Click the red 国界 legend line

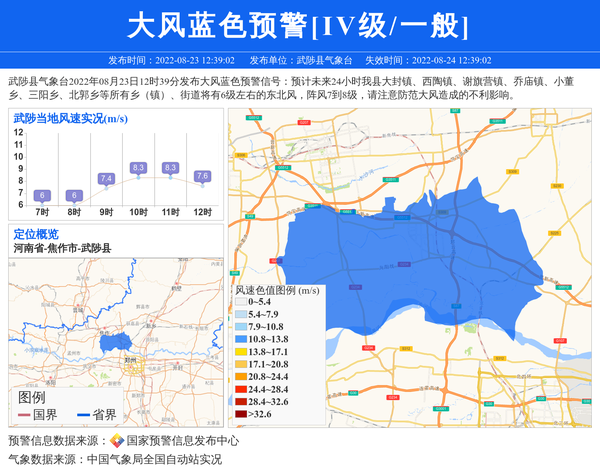tap(25, 415)
